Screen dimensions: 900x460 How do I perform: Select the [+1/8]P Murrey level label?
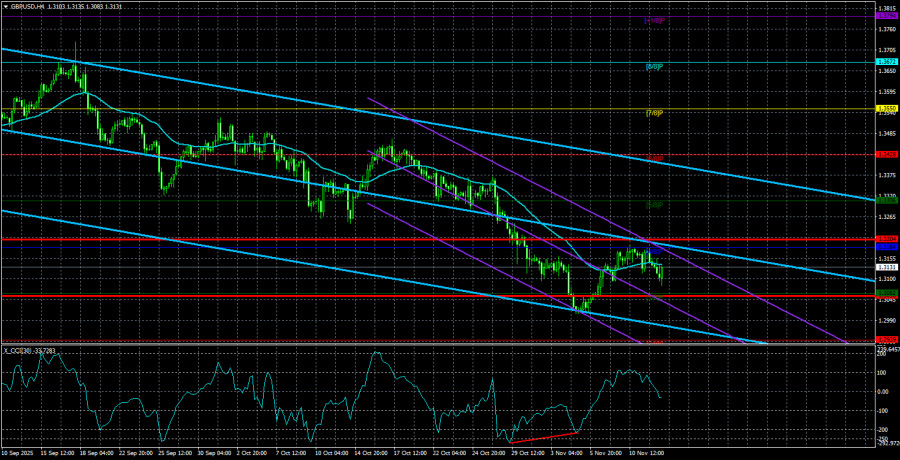tap(654, 21)
